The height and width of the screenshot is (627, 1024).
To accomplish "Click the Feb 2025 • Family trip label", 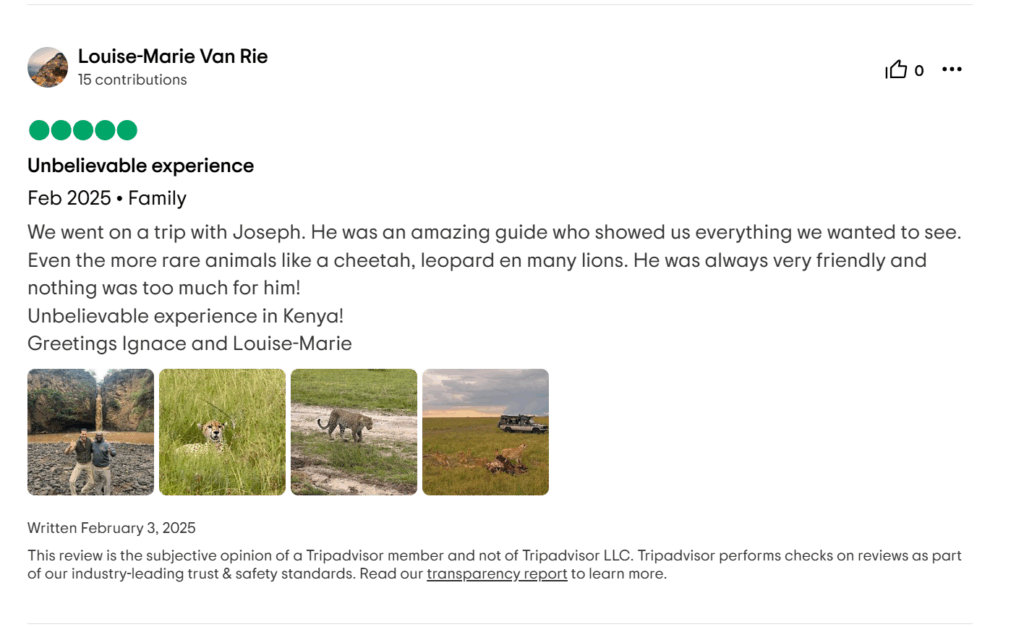I will point(107,198).
